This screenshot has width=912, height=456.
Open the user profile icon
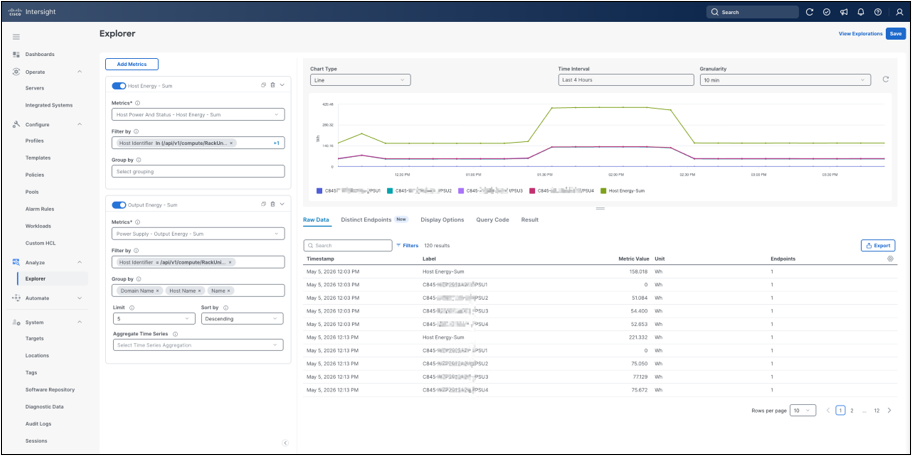pyautogui.click(x=899, y=12)
